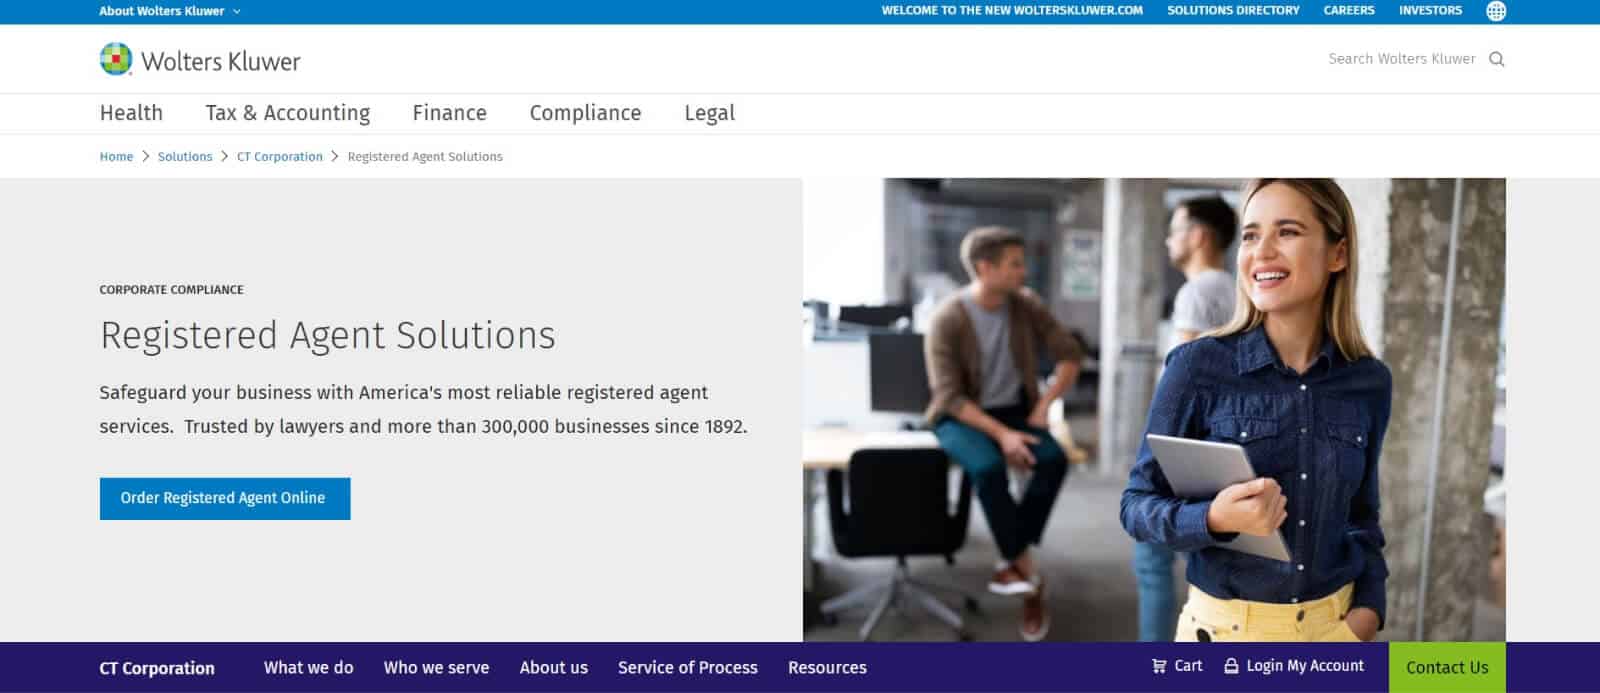Click the lock icon for login

point(1231,666)
